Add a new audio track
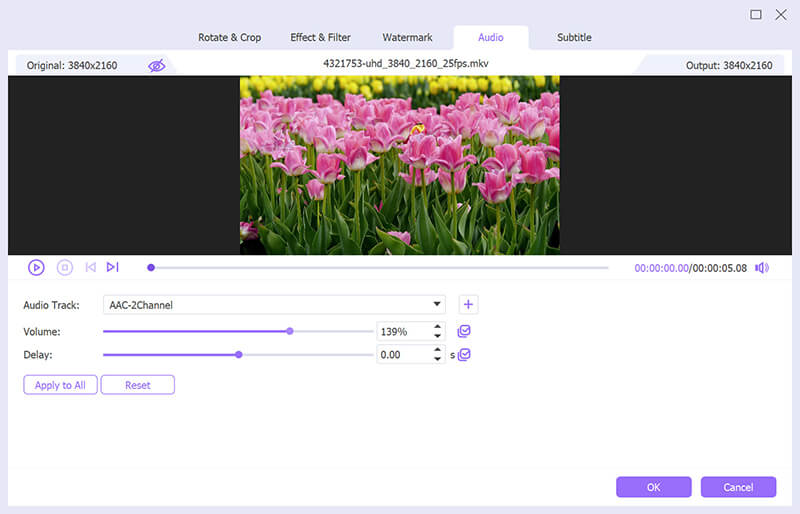Viewport: 800px width, 514px height. pyautogui.click(x=468, y=305)
